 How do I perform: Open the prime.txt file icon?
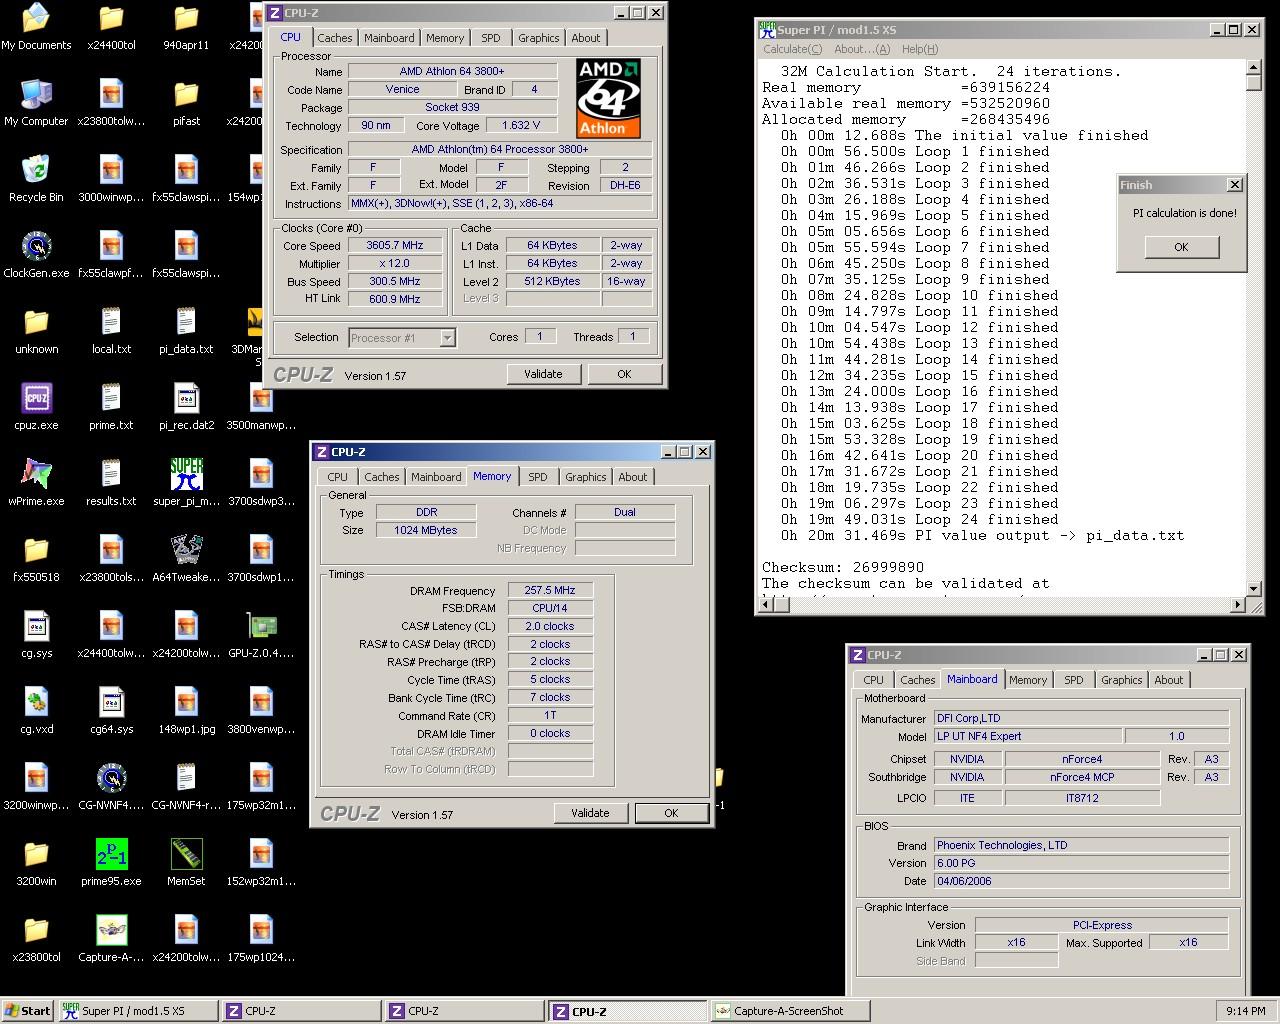coord(111,407)
